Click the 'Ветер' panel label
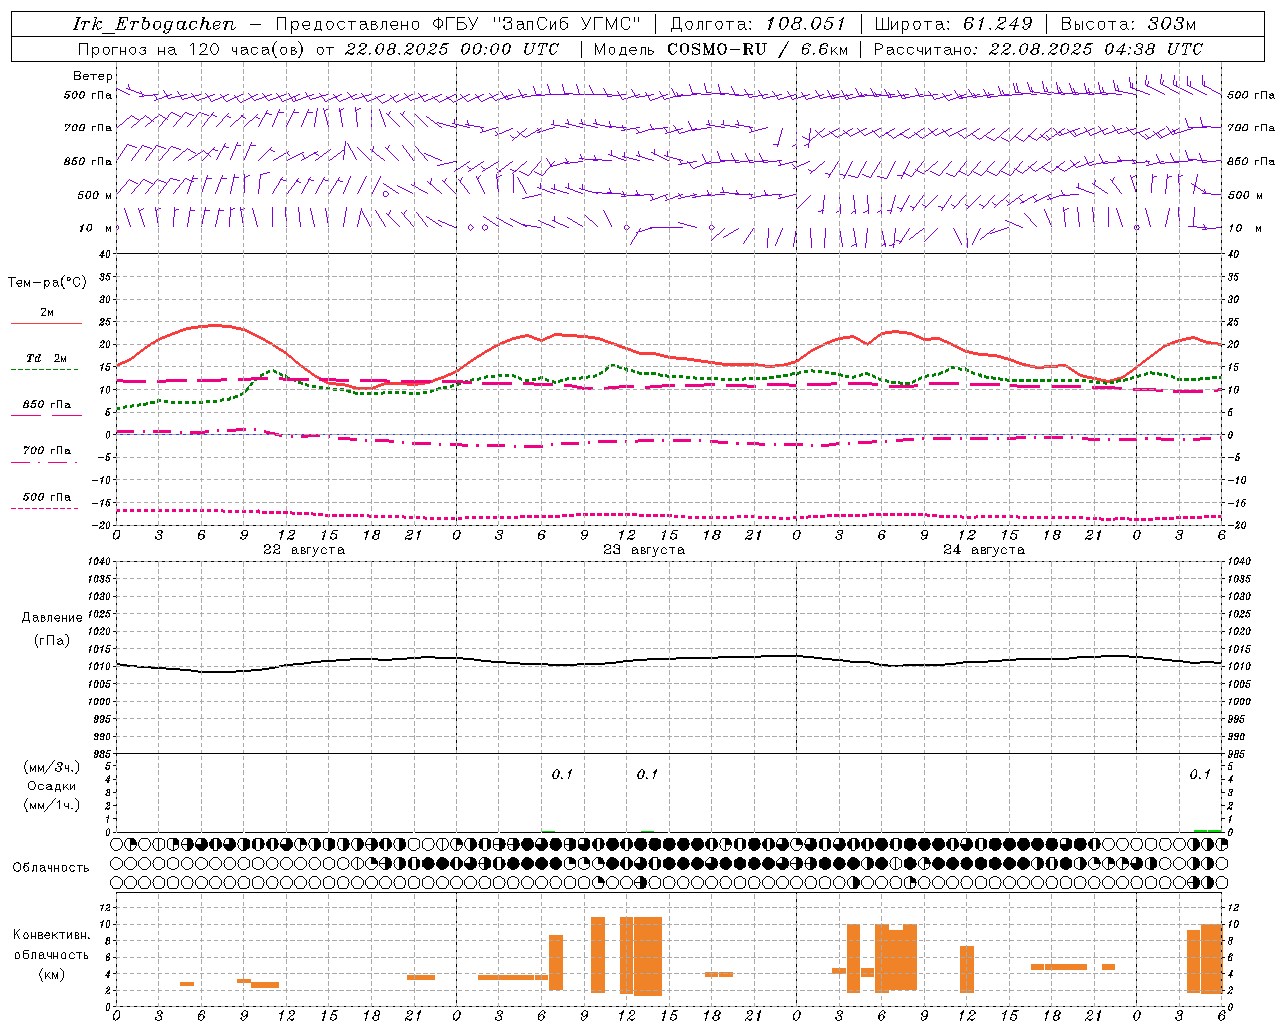 93,76
